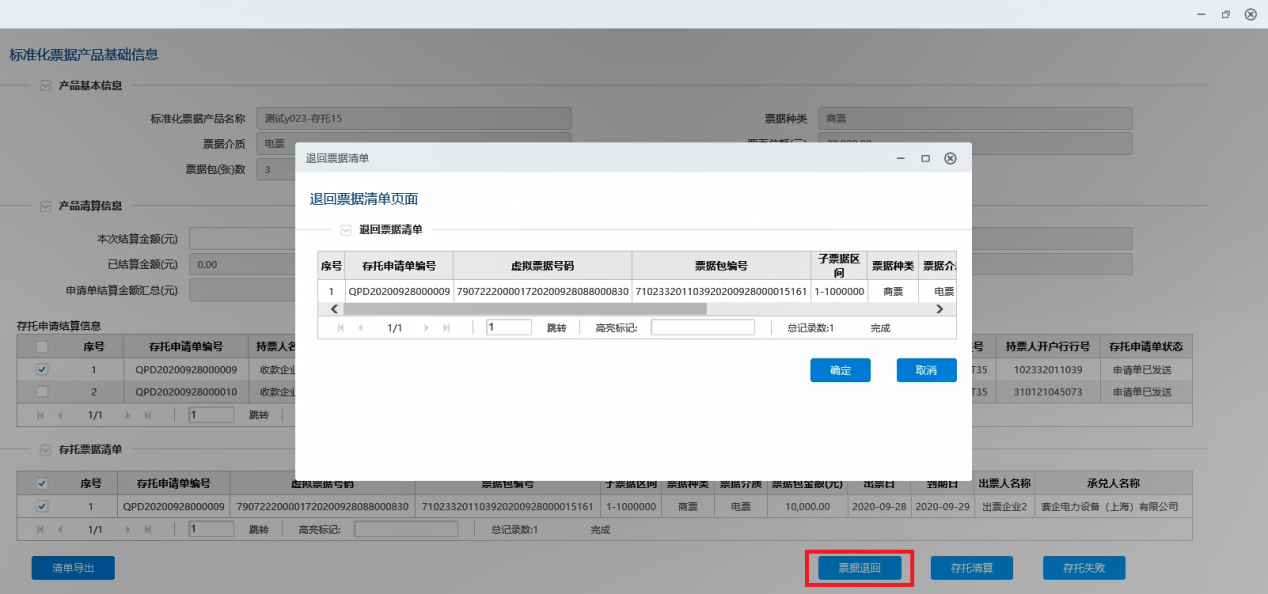
Task: Close the 退回票据清单 dialog
Action: click(x=950, y=158)
